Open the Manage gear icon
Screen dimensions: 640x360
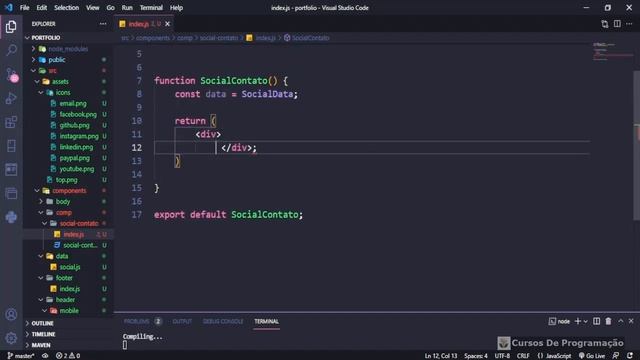click(x=11, y=338)
